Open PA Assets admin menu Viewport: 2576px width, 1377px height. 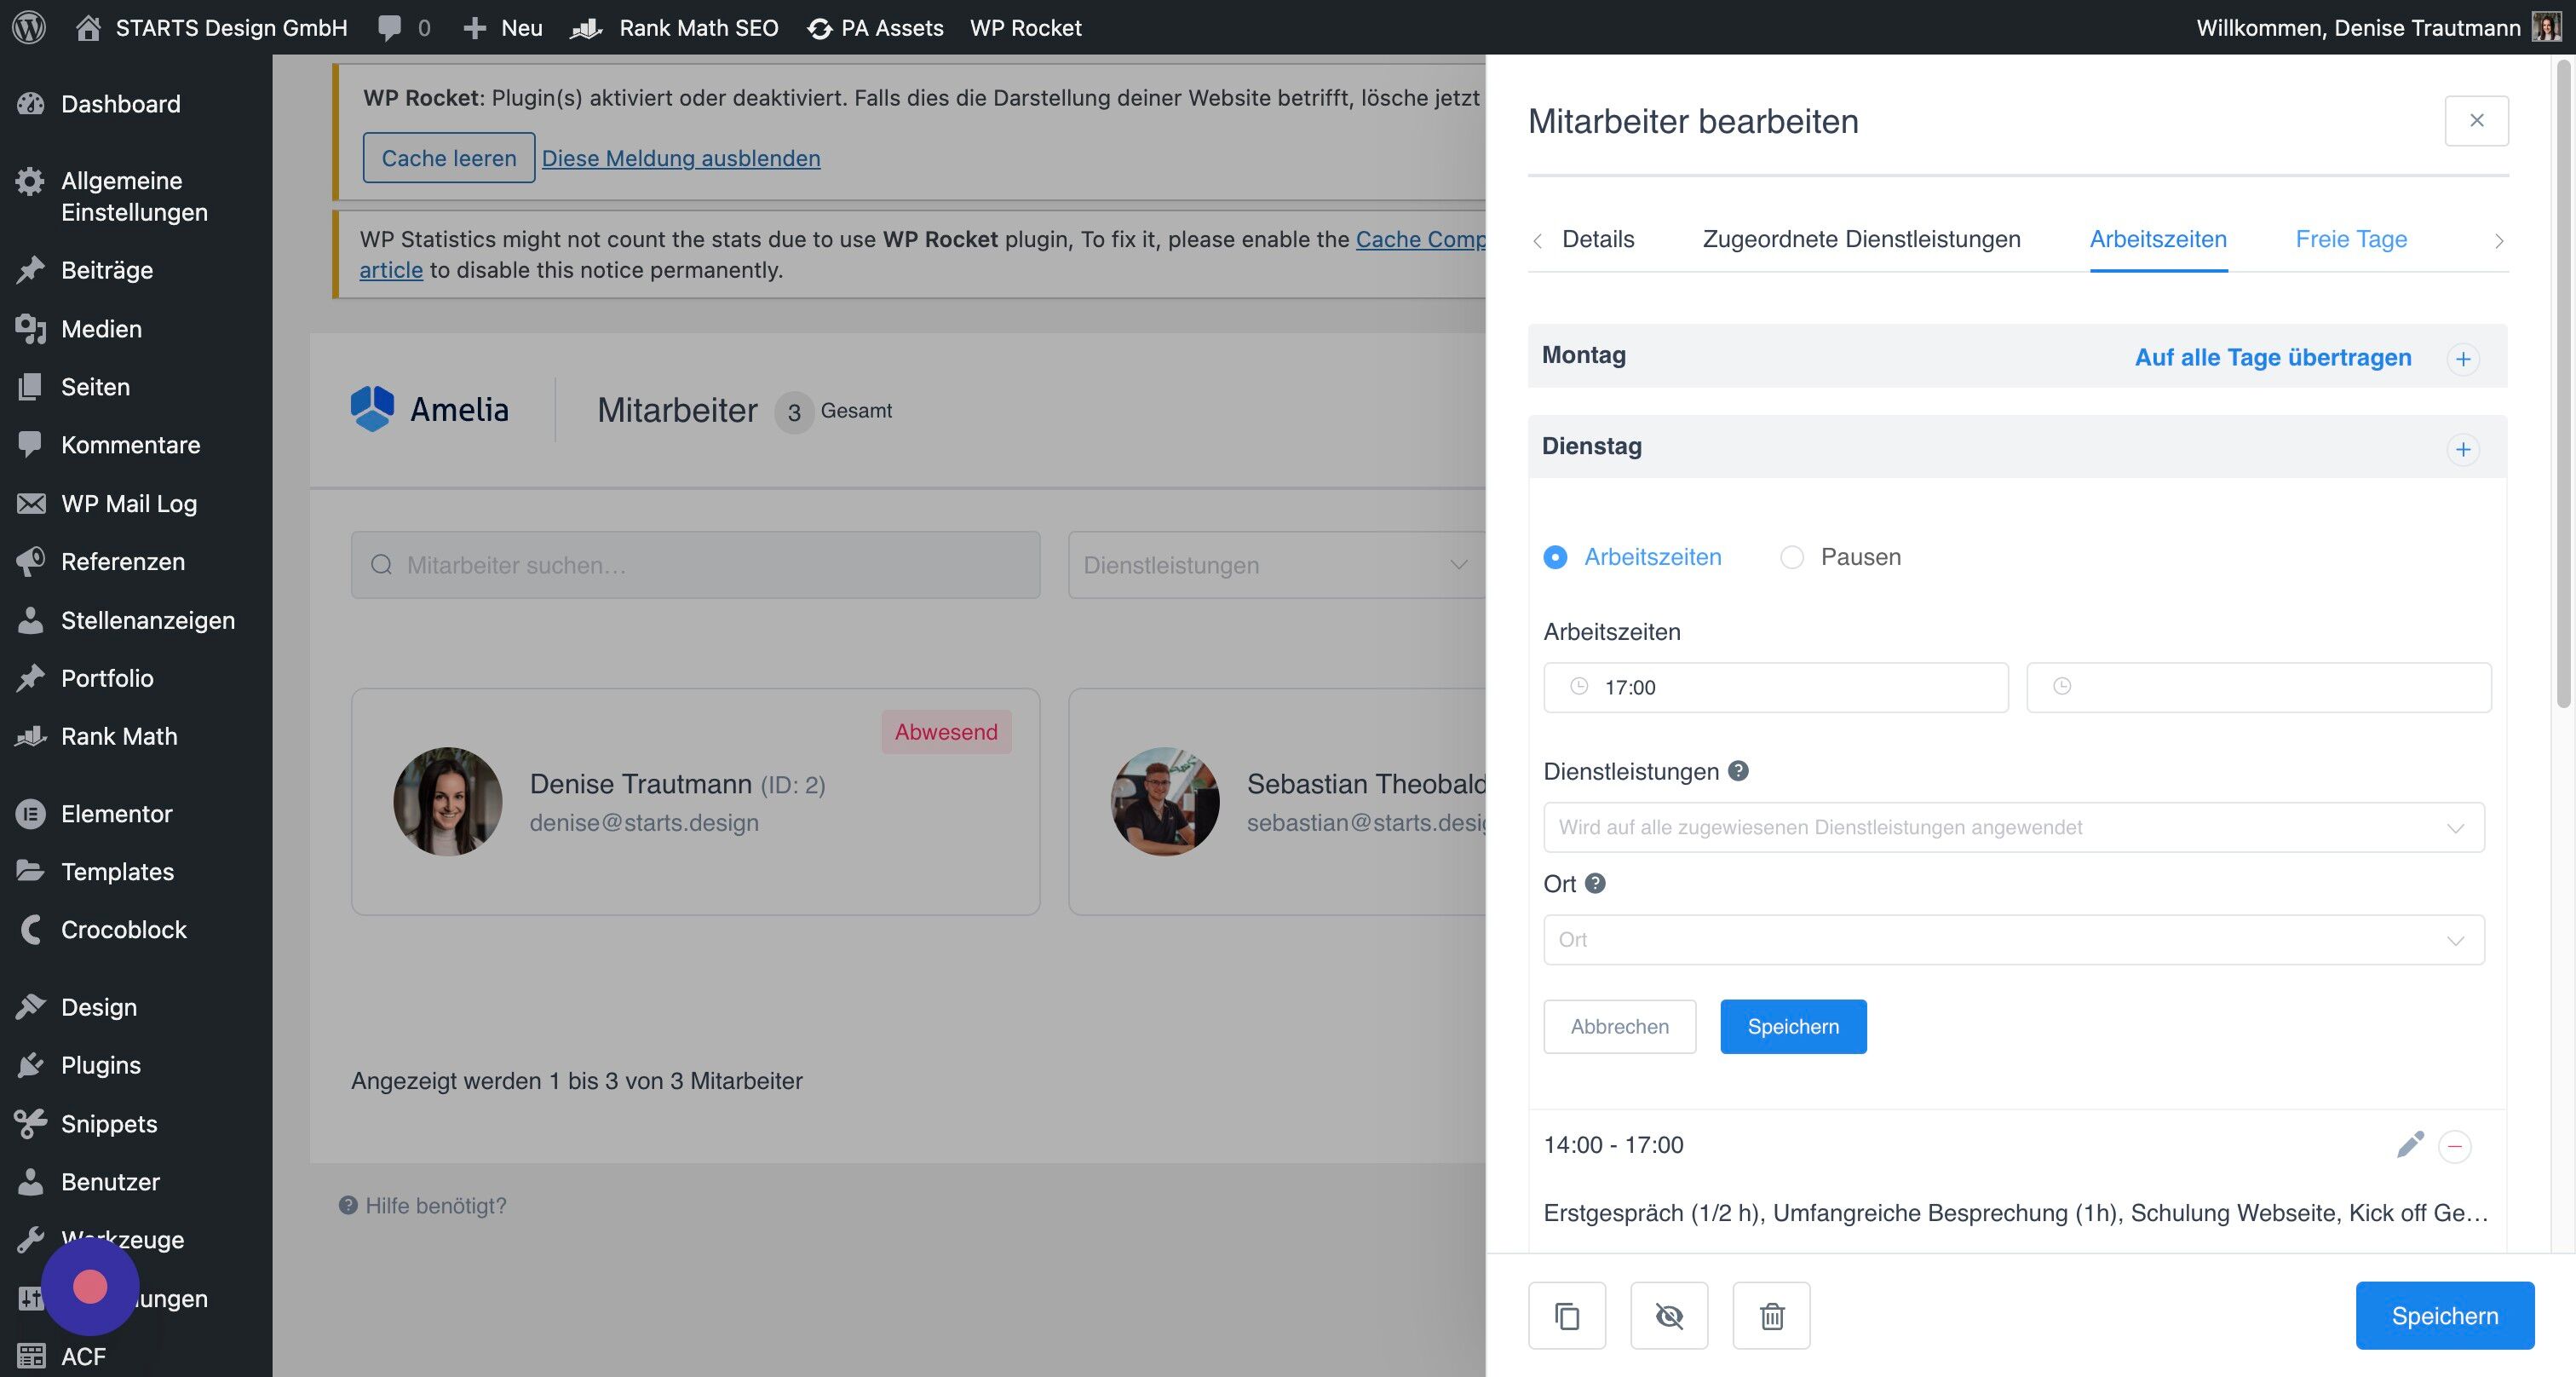click(876, 27)
